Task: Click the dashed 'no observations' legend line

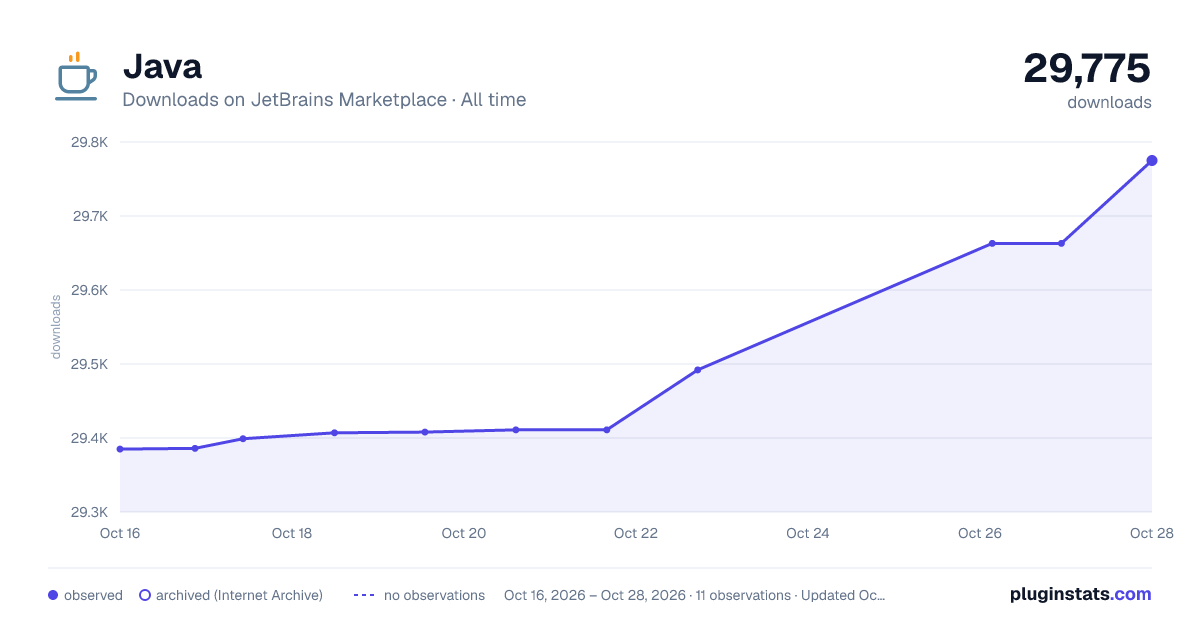Action: [364, 595]
